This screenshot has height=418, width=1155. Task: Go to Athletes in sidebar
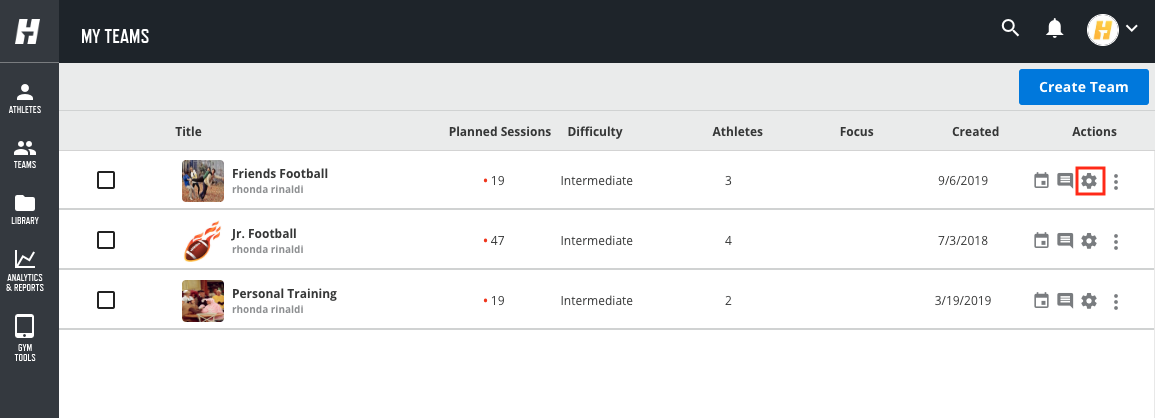click(x=25, y=99)
